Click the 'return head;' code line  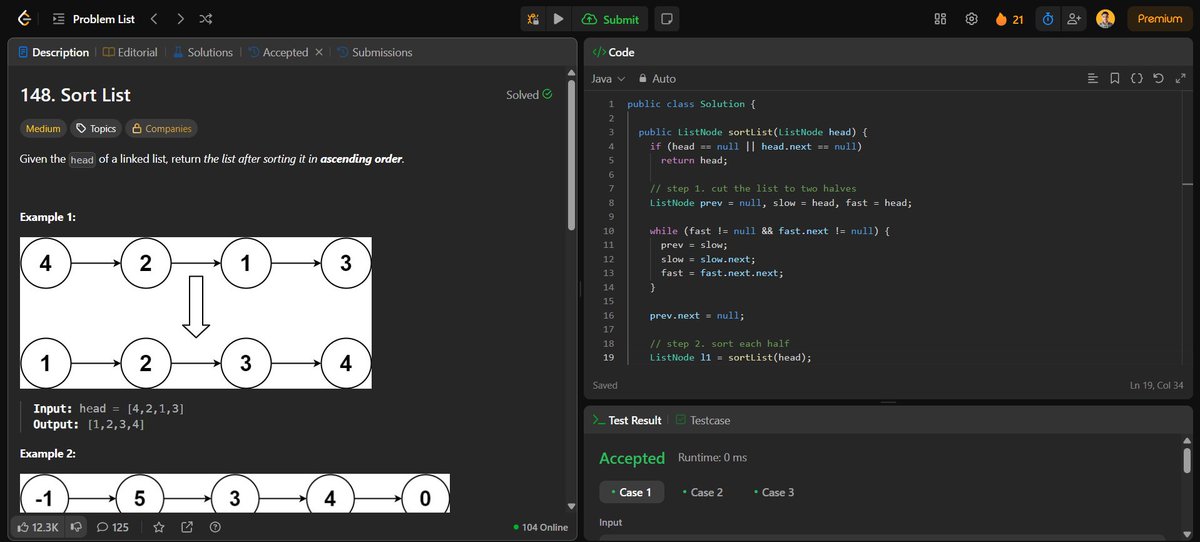694,160
